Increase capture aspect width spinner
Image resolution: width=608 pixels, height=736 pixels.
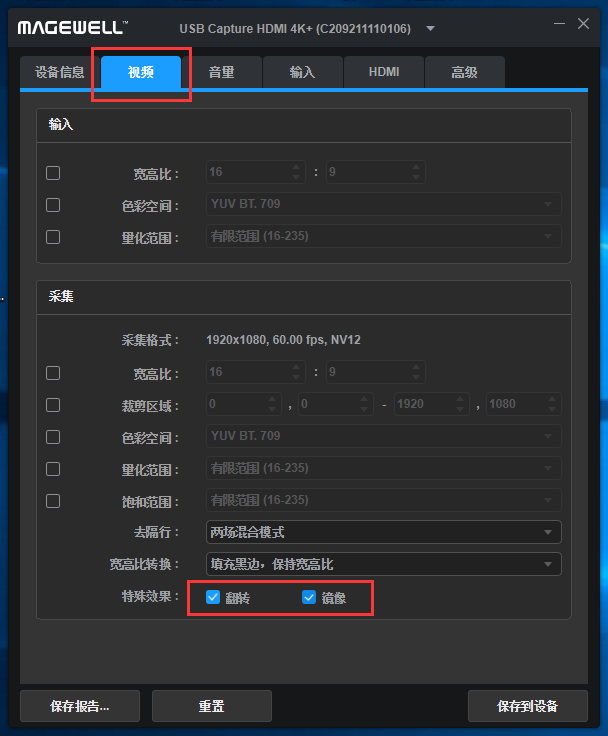(x=296, y=367)
